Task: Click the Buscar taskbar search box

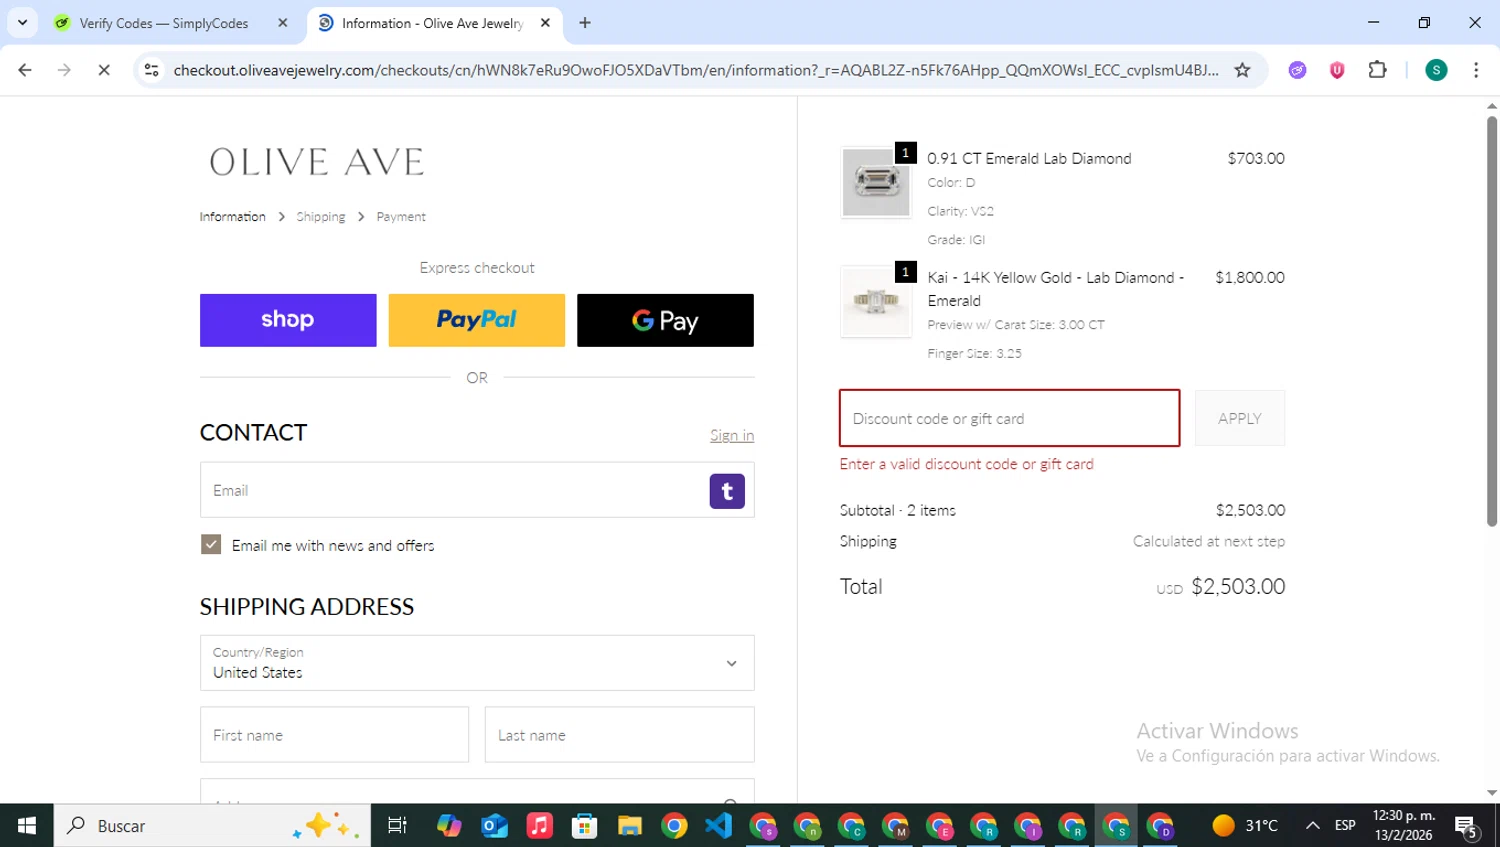Action: click(x=212, y=826)
